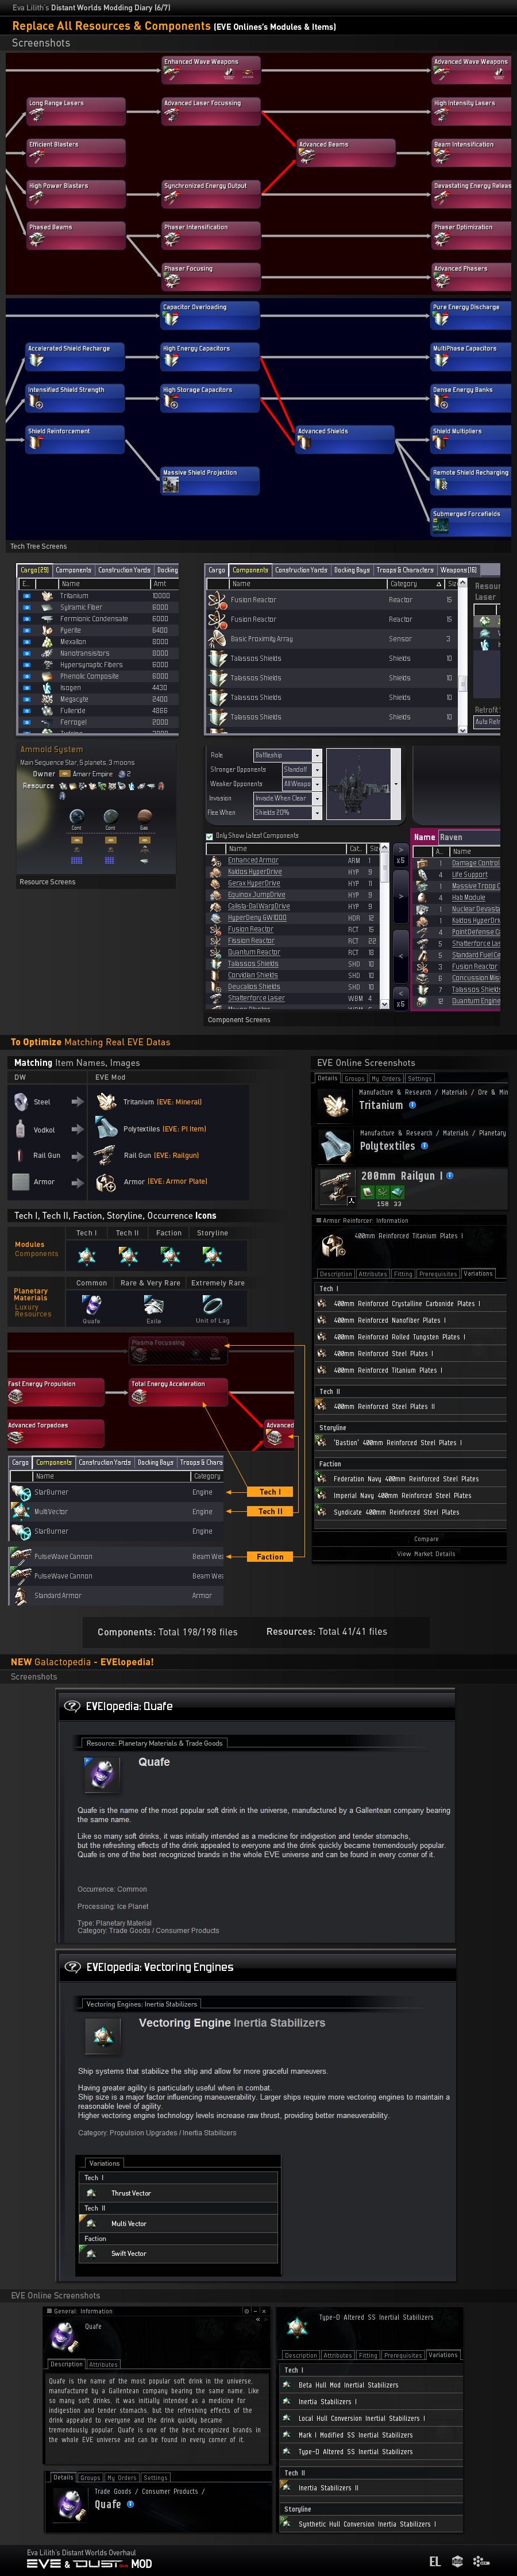This screenshot has width=517, height=2576.
Task: Switch to the Cargo(29) tab
Action: click(35, 570)
